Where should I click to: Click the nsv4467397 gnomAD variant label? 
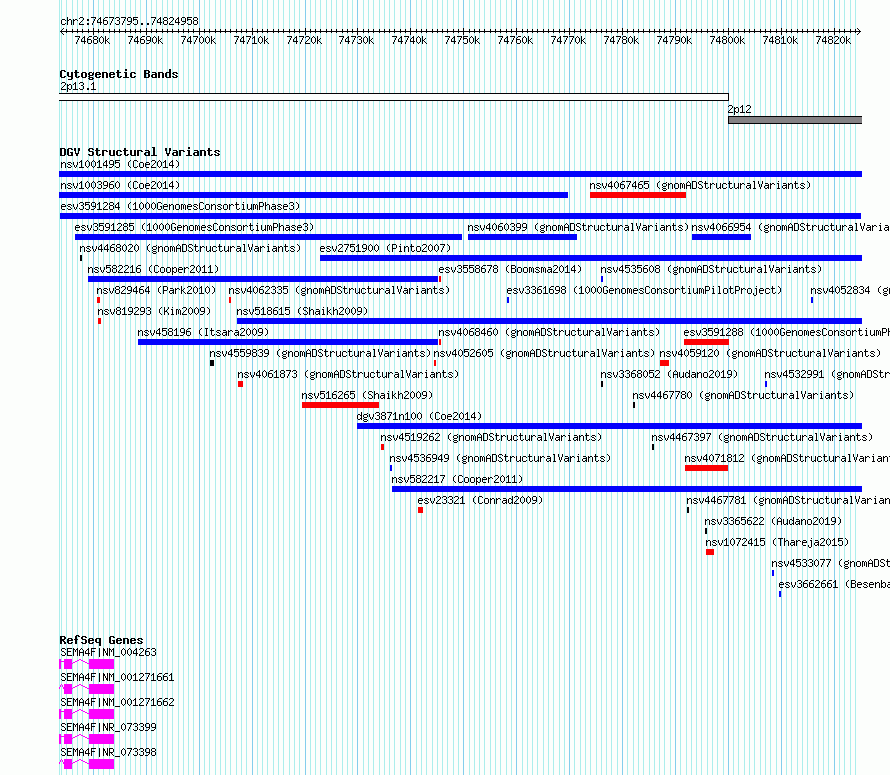762,438
